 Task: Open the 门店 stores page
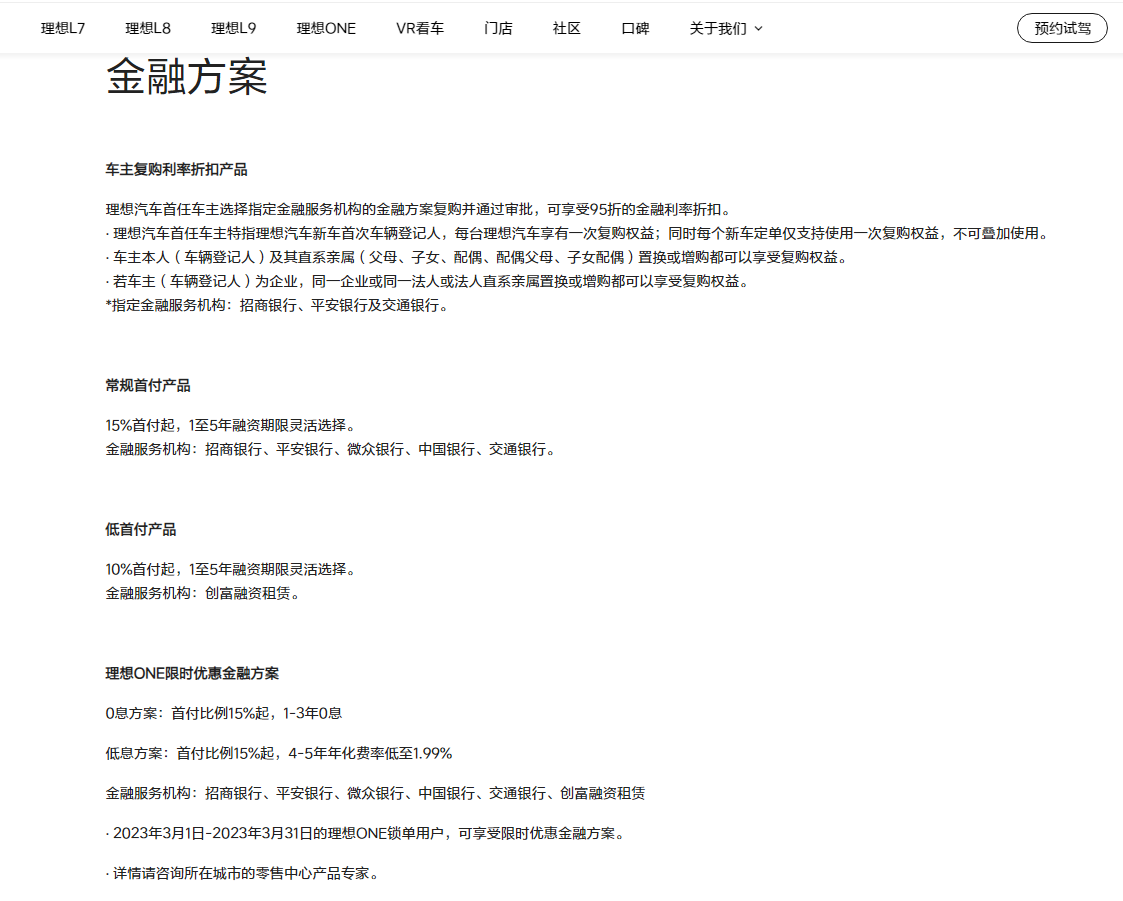pyautogui.click(x=498, y=29)
